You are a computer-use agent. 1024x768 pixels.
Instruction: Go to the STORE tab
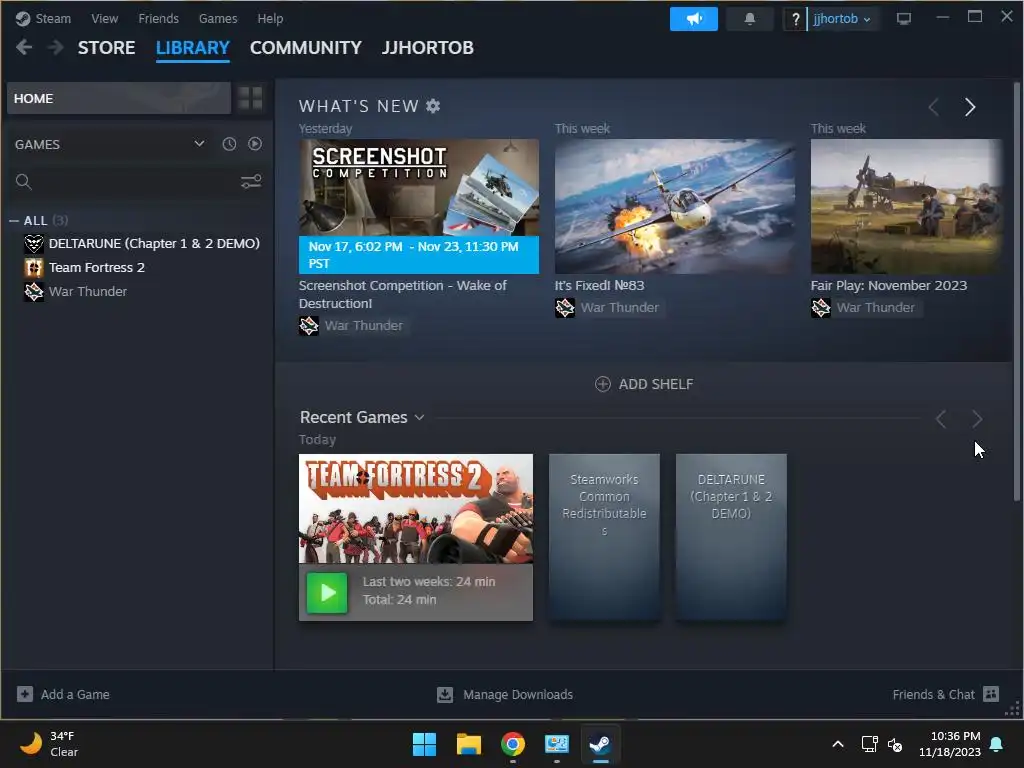[106, 48]
